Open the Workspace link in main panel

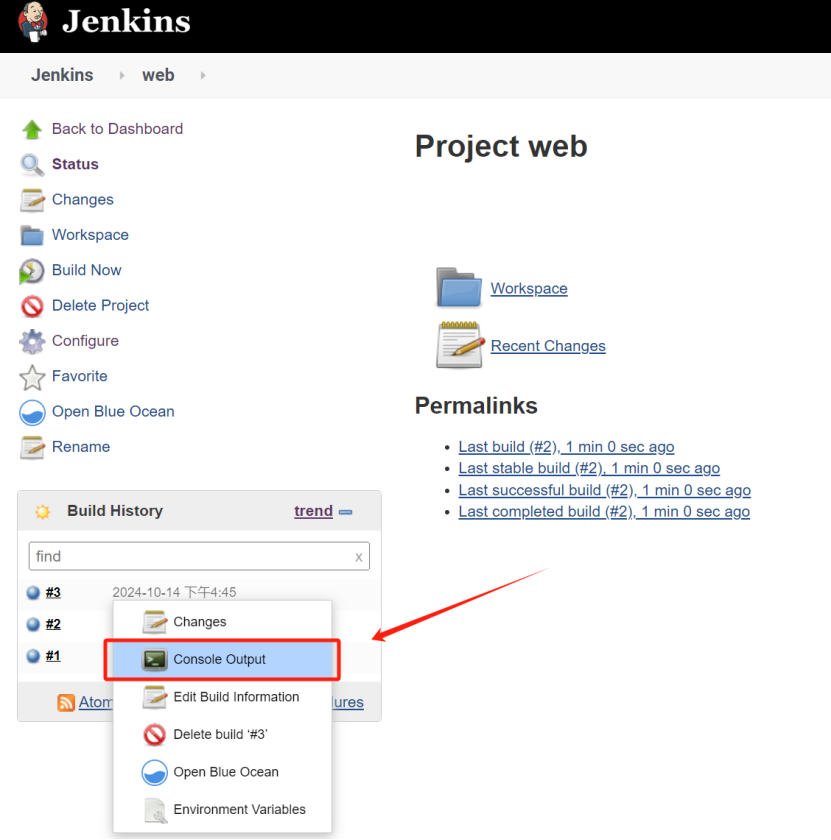click(x=529, y=288)
